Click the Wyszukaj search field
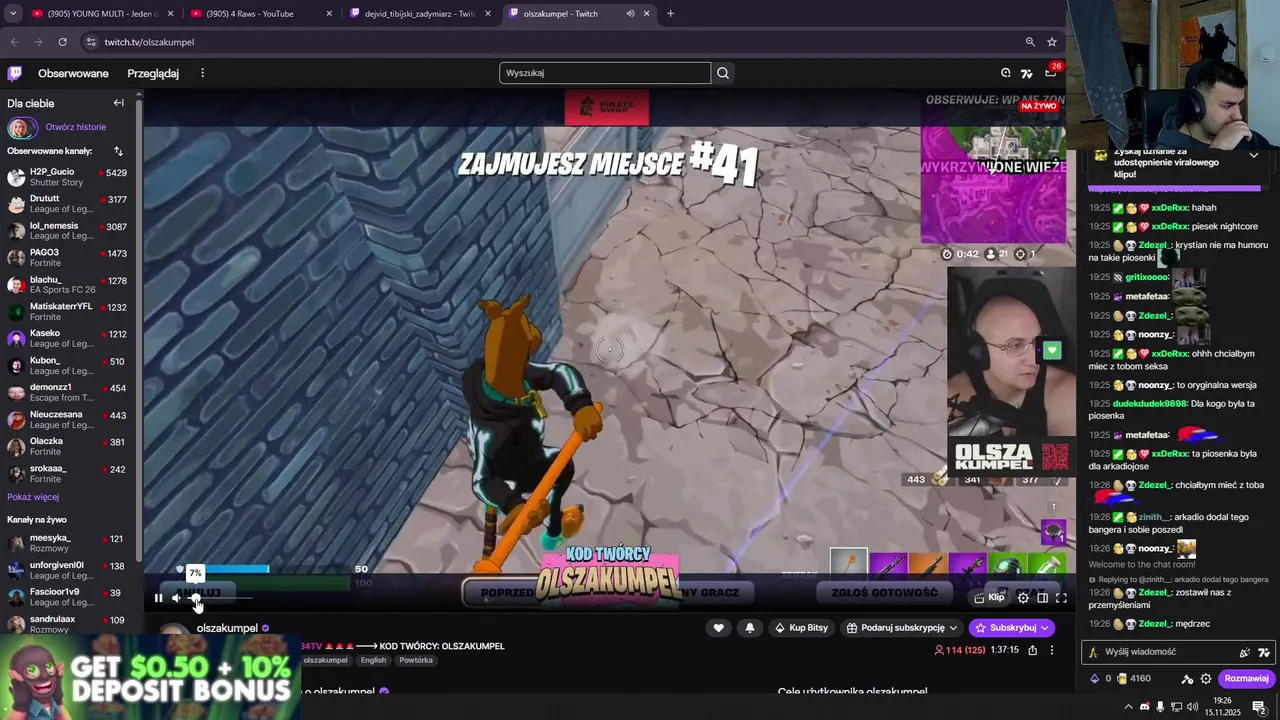1280x720 pixels. 605,73
